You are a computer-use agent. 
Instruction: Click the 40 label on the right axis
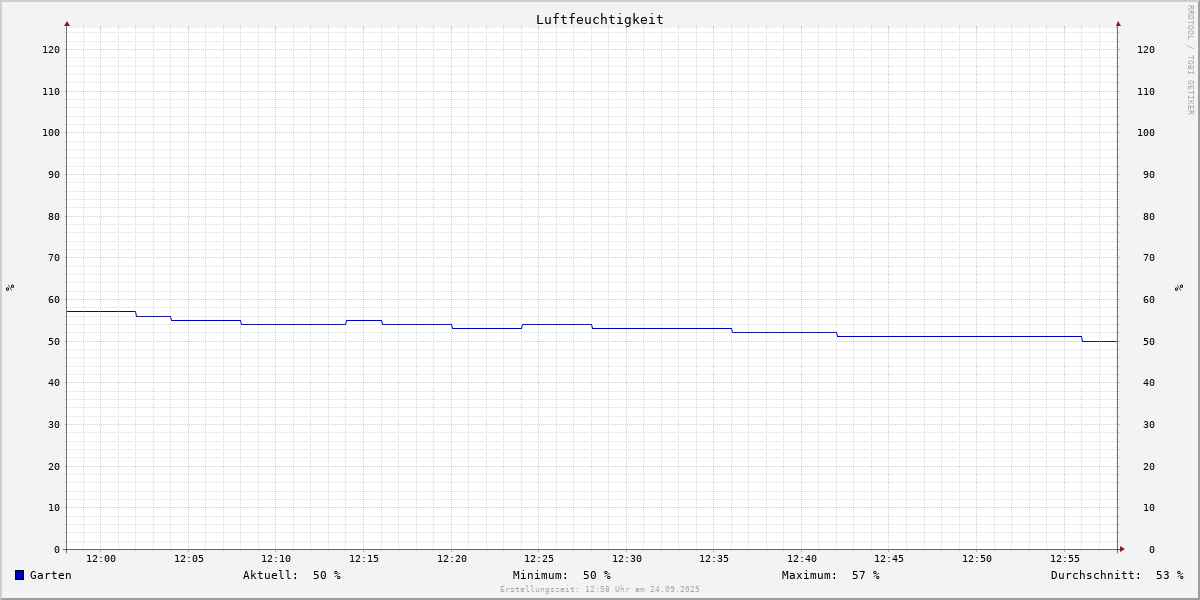(1149, 382)
